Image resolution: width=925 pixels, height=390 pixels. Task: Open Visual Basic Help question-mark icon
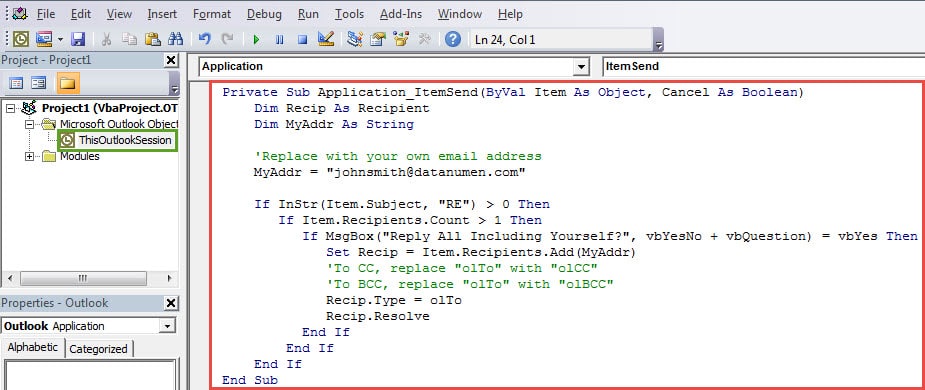(452, 40)
